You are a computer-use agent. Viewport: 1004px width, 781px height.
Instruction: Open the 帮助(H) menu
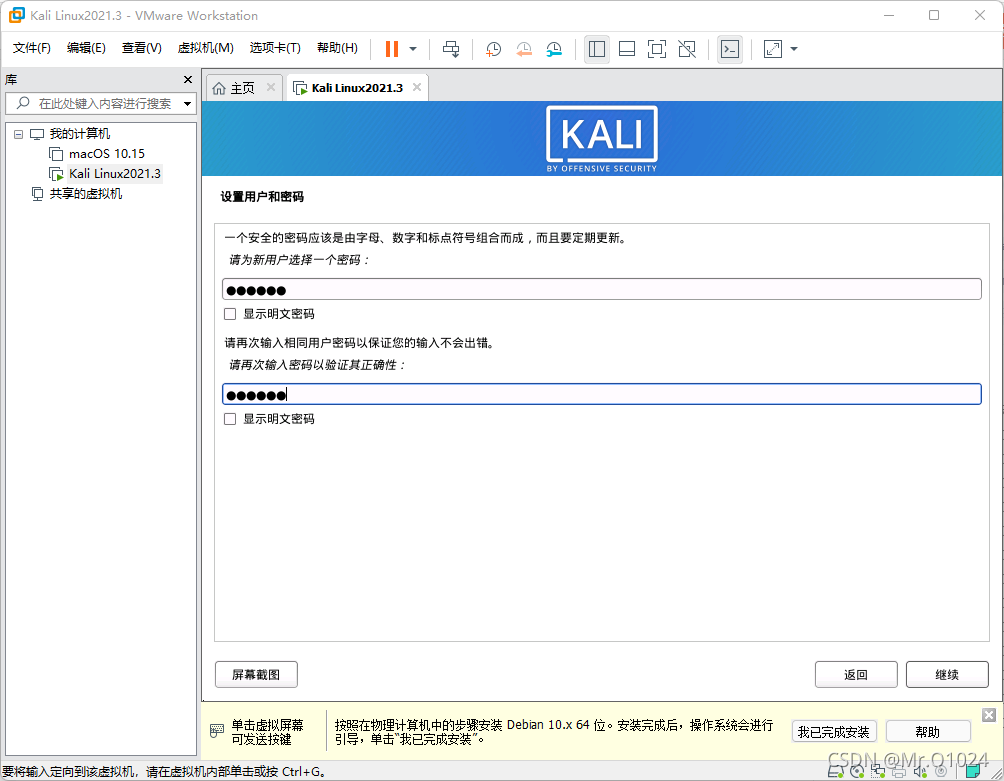pos(337,48)
